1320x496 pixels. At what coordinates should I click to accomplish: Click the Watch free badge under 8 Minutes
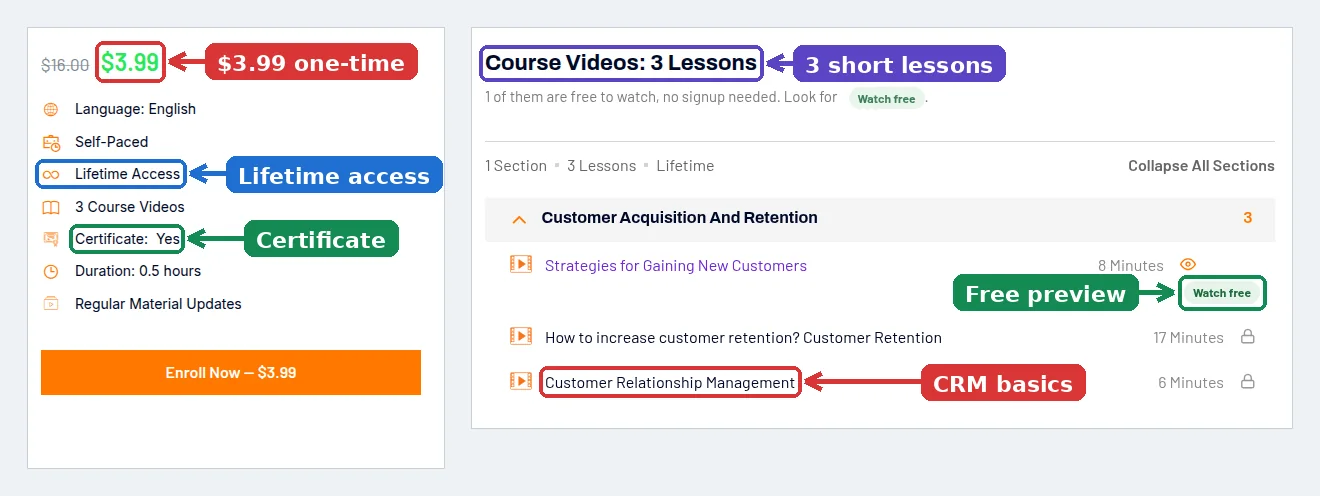1222,293
